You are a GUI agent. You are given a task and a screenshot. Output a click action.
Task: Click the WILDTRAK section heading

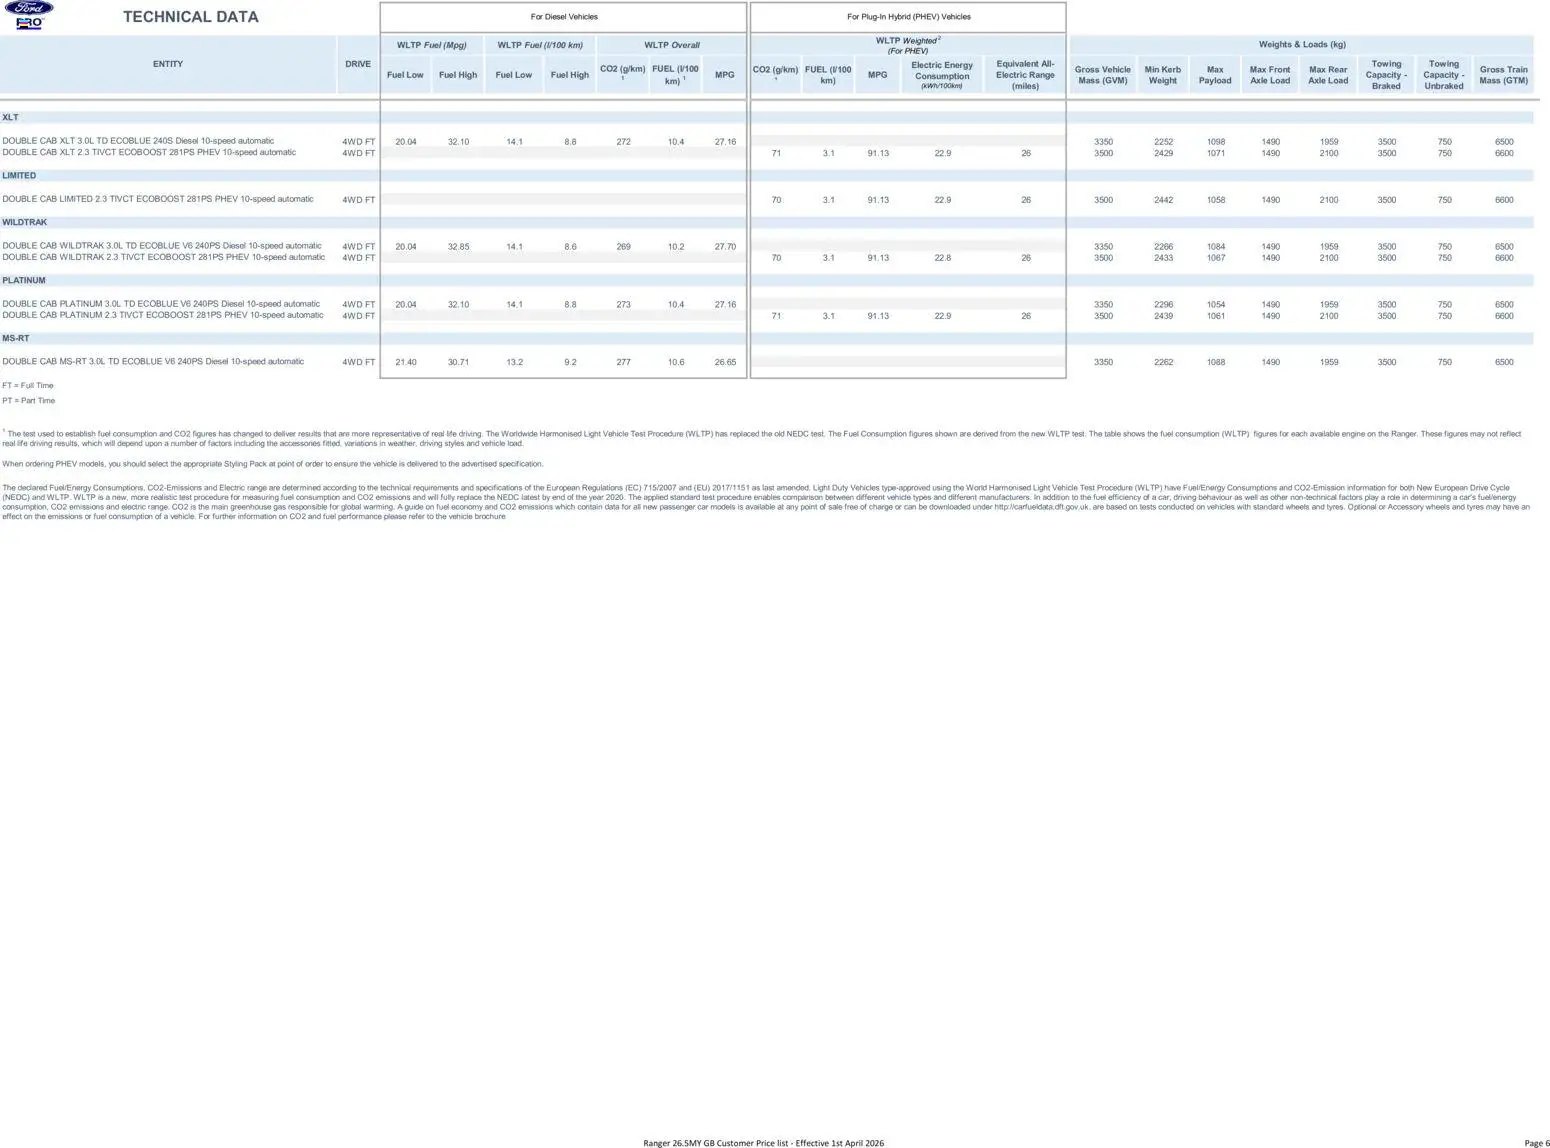pos(24,223)
